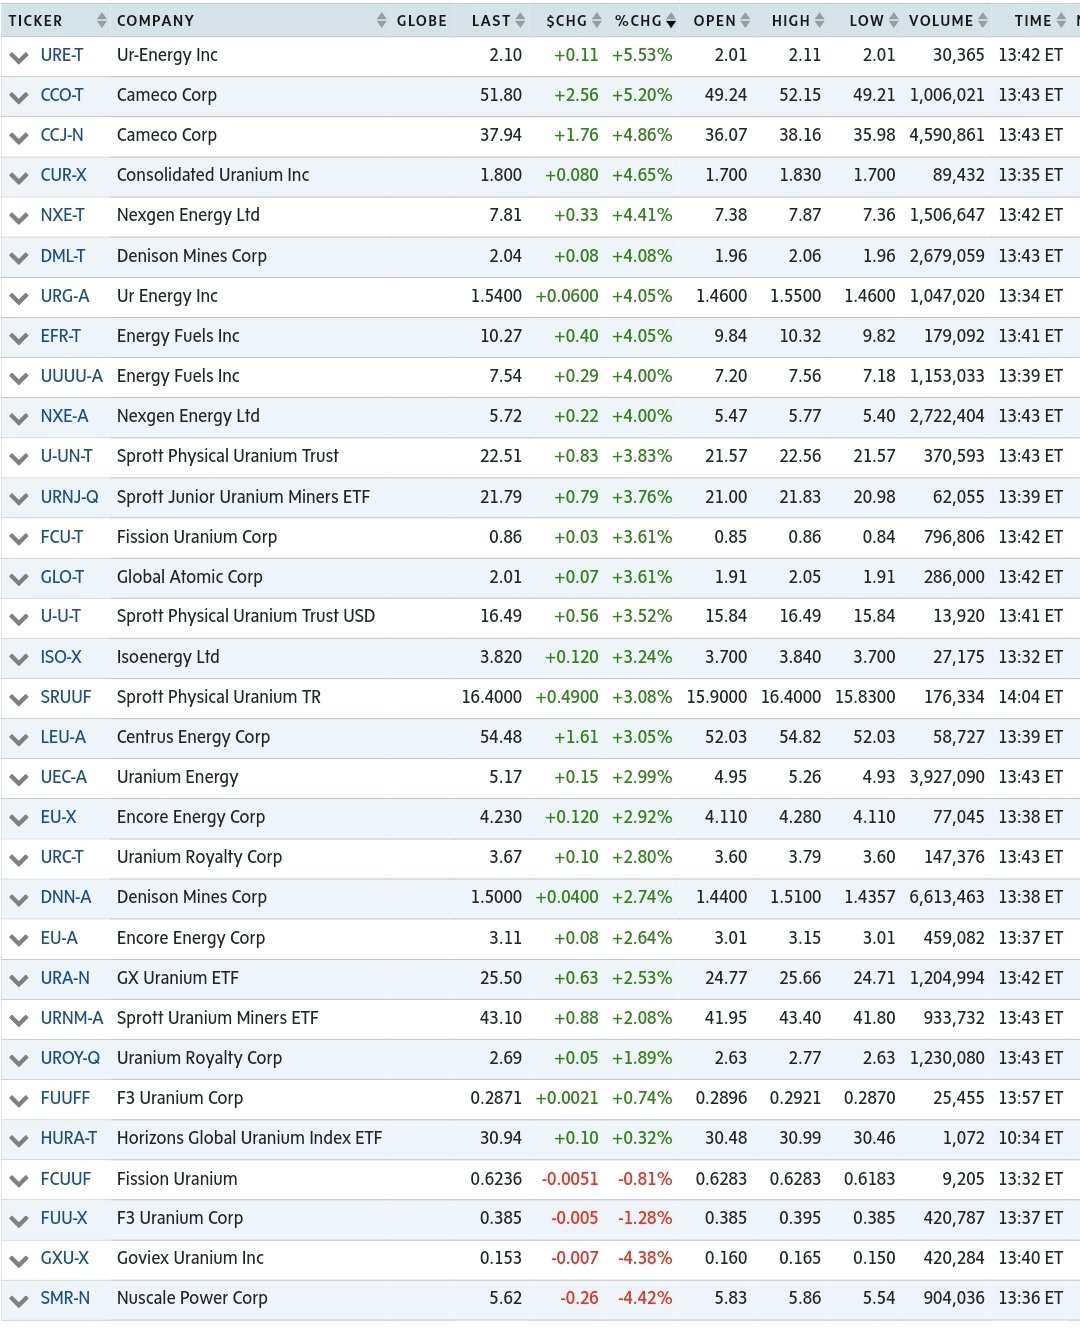Screen dimensions: 1080x1328
Task: Expand the SMR-N row chevron
Action: 18,1300
